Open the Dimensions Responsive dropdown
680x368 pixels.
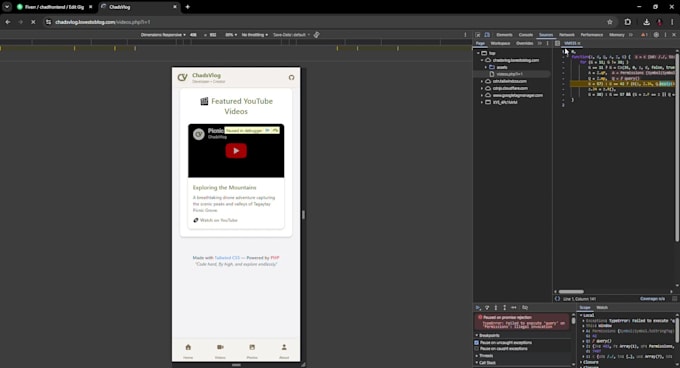pos(163,35)
